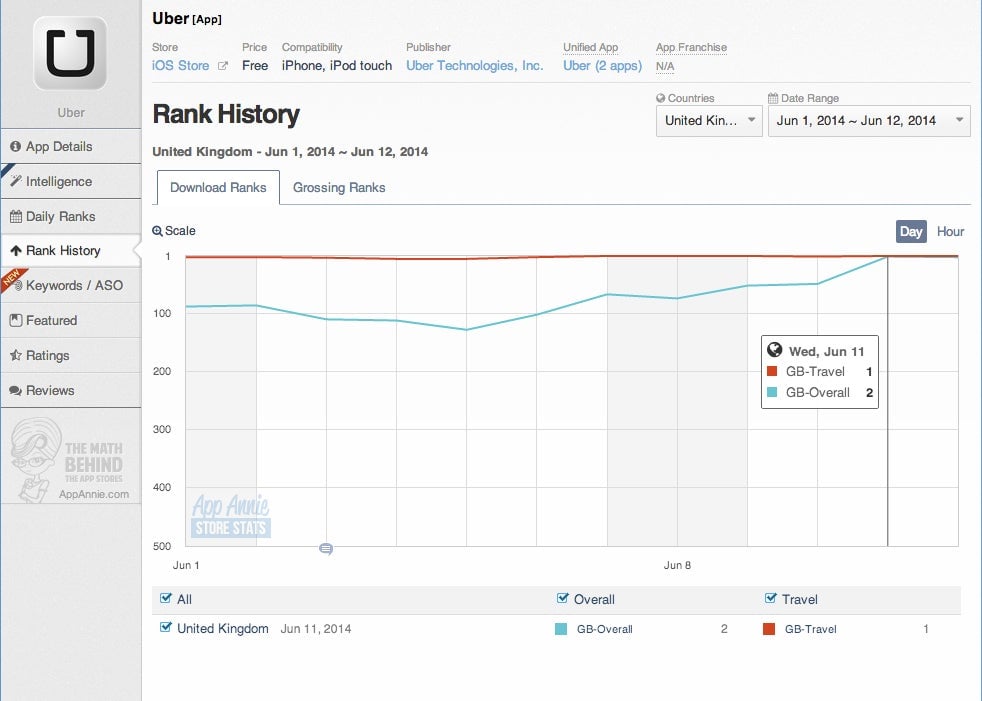Click the Reviews speech bubble icon
The image size is (982, 701).
click(16, 390)
